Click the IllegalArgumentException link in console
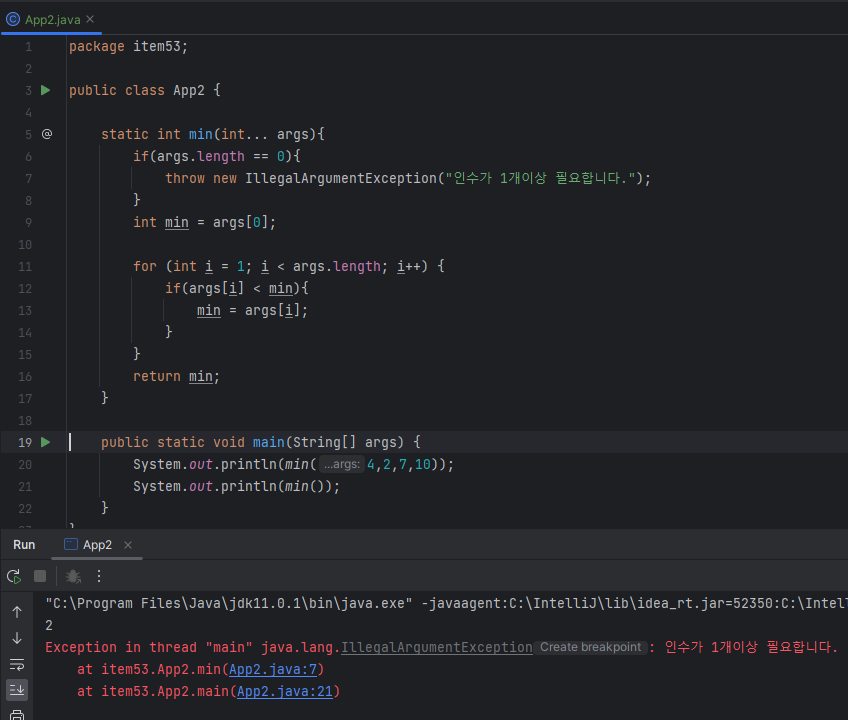 pos(437,648)
